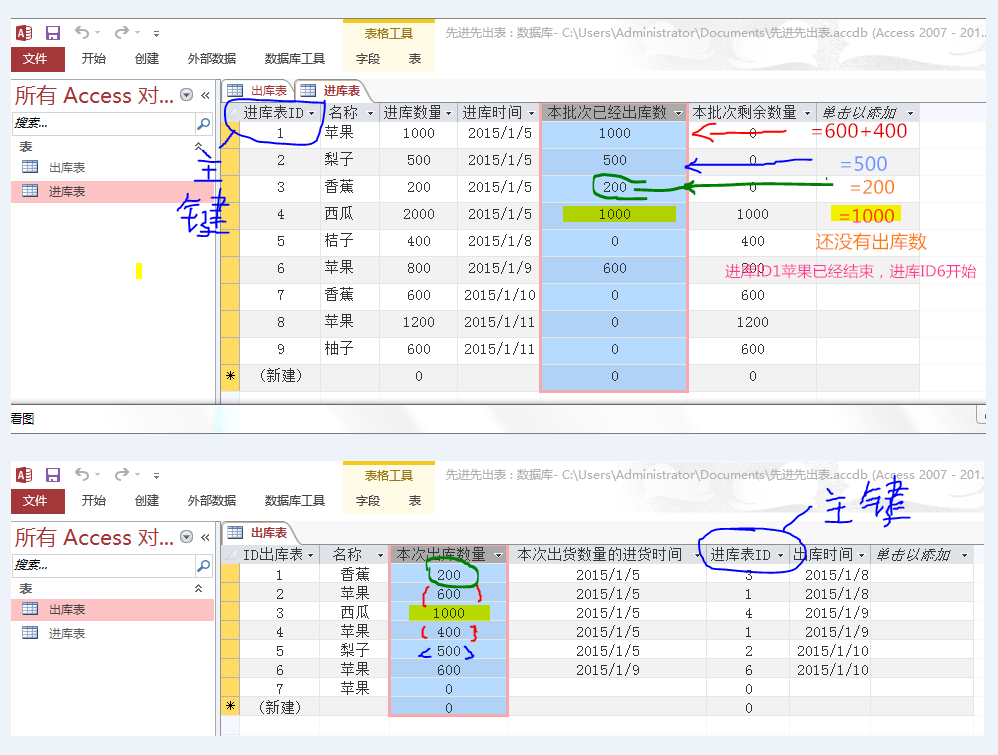Open 进库表 from the lower navigation pane
Viewport: 998px width, 755px height.
point(67,633)
